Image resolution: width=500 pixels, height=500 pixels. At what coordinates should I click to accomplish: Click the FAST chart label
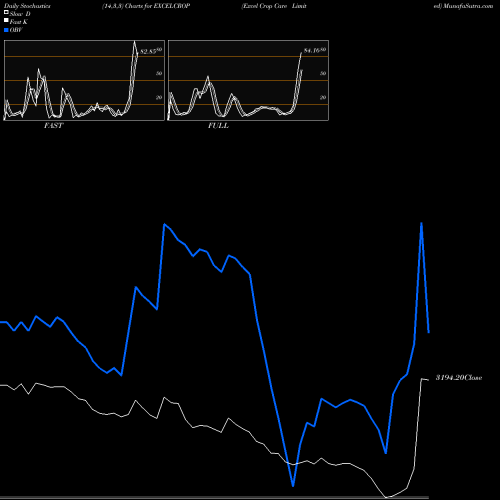point(53,126)
